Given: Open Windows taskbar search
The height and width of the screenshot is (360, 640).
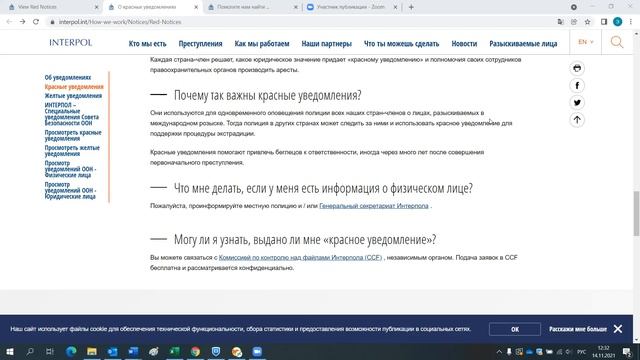Looking at the screenshot, I should 30,351.
